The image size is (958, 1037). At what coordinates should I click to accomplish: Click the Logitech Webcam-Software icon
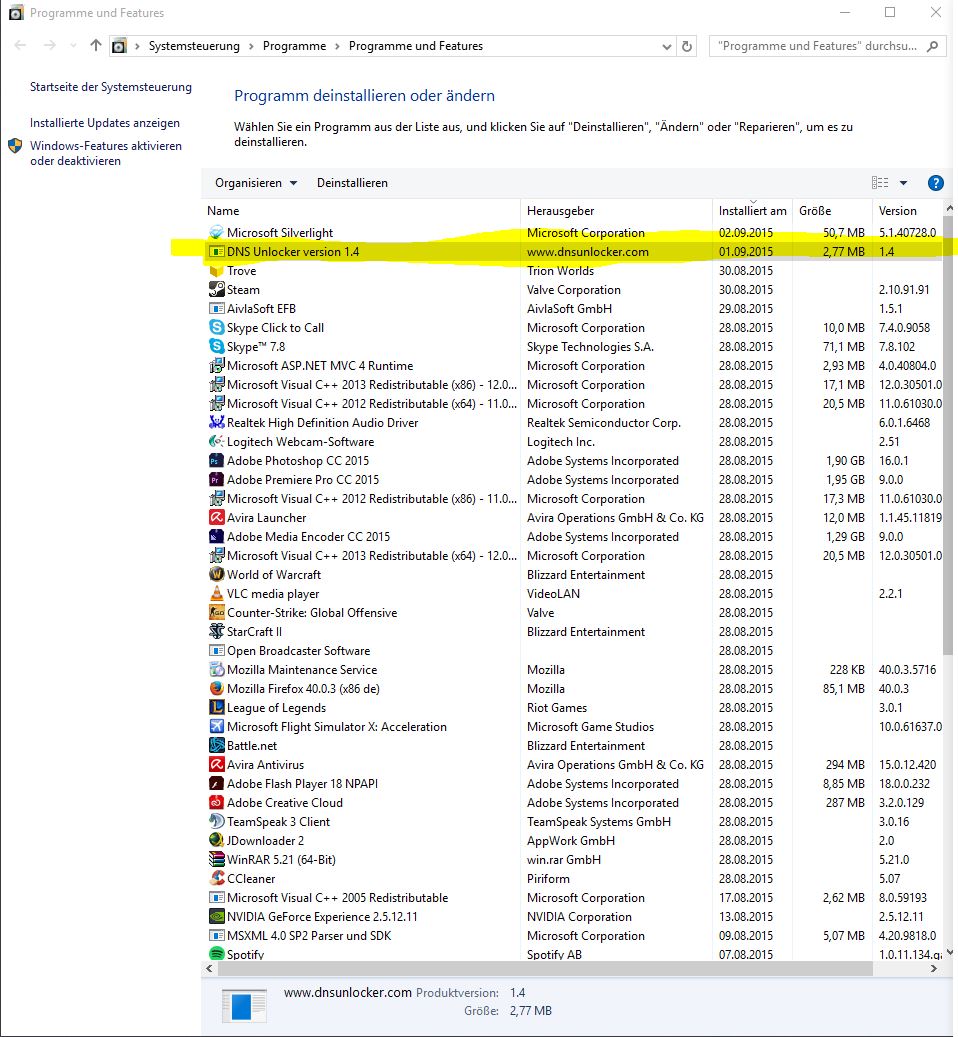(x=216, y=441)
